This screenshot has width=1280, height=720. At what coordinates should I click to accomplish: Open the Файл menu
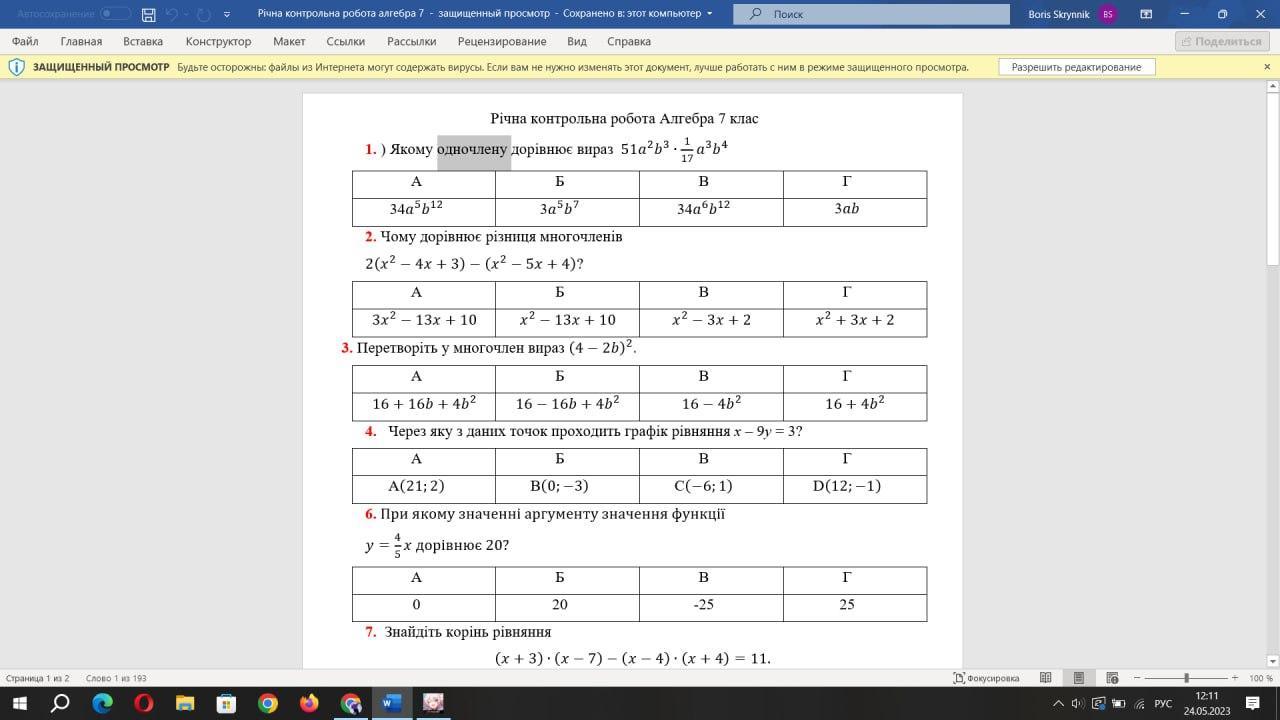tap(25, 41)
